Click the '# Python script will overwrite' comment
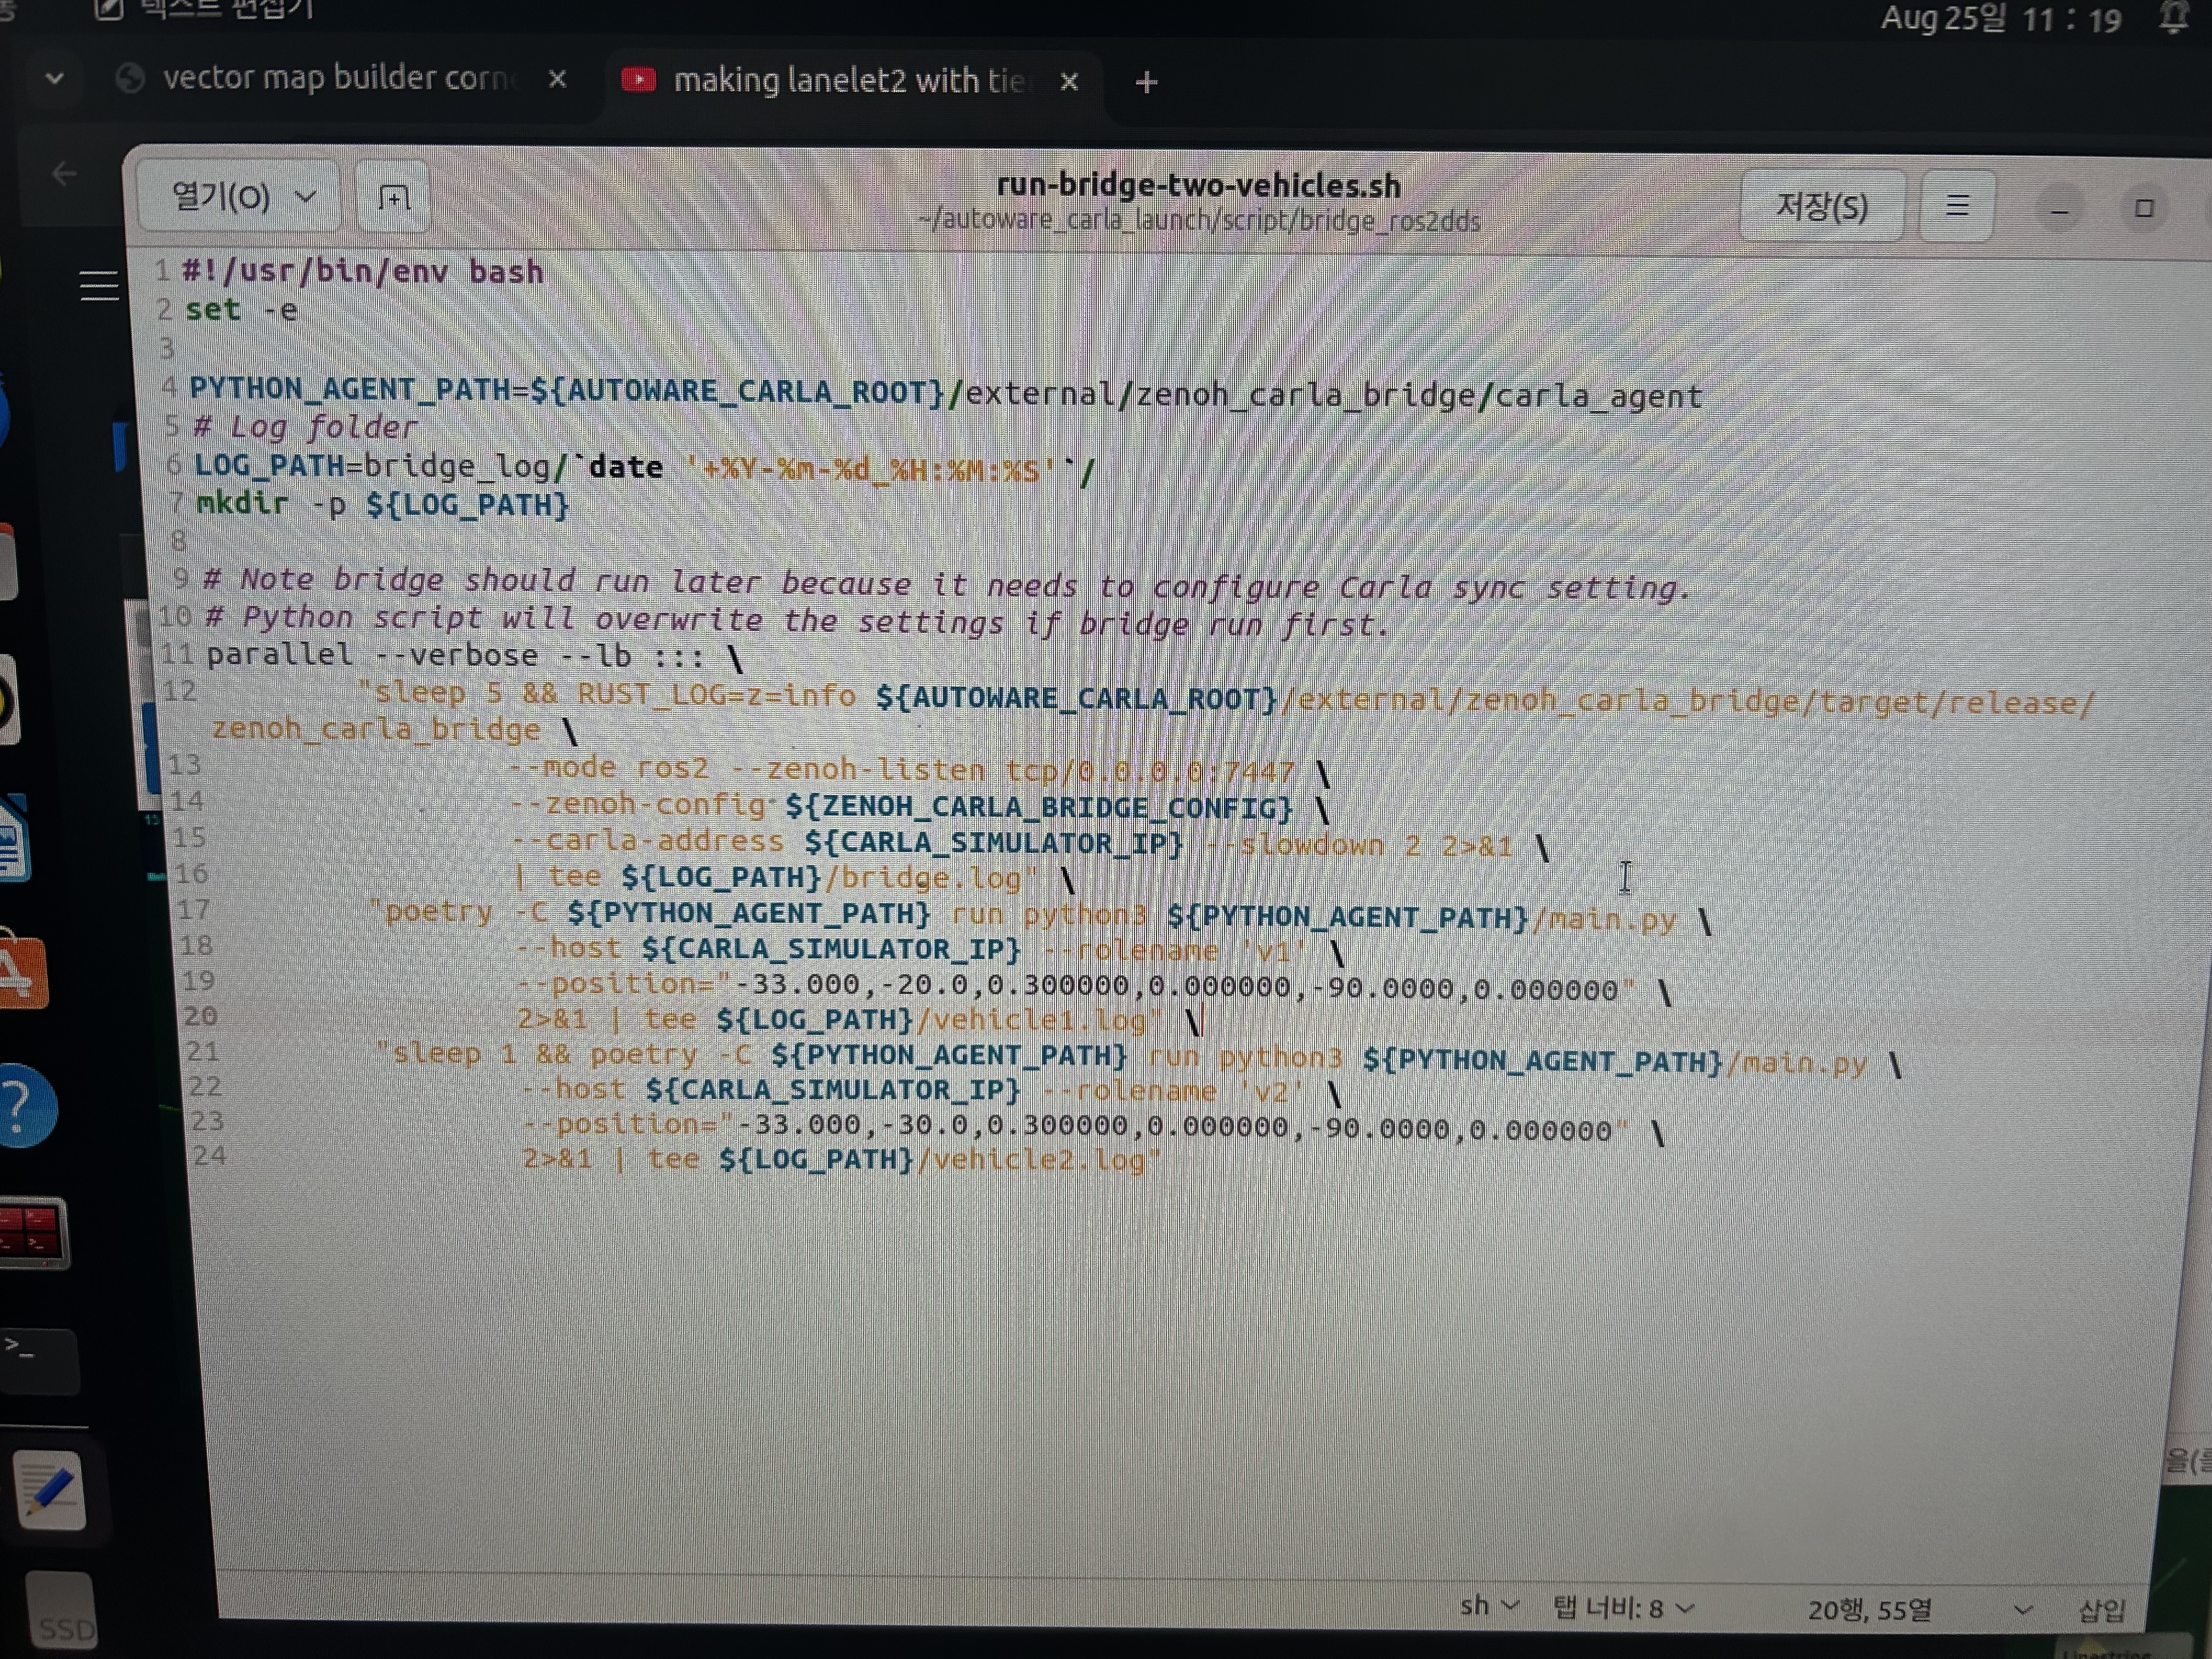The width and height of the screenshot is (2212, 1659). pyautogui.click(x=798, y=621)
